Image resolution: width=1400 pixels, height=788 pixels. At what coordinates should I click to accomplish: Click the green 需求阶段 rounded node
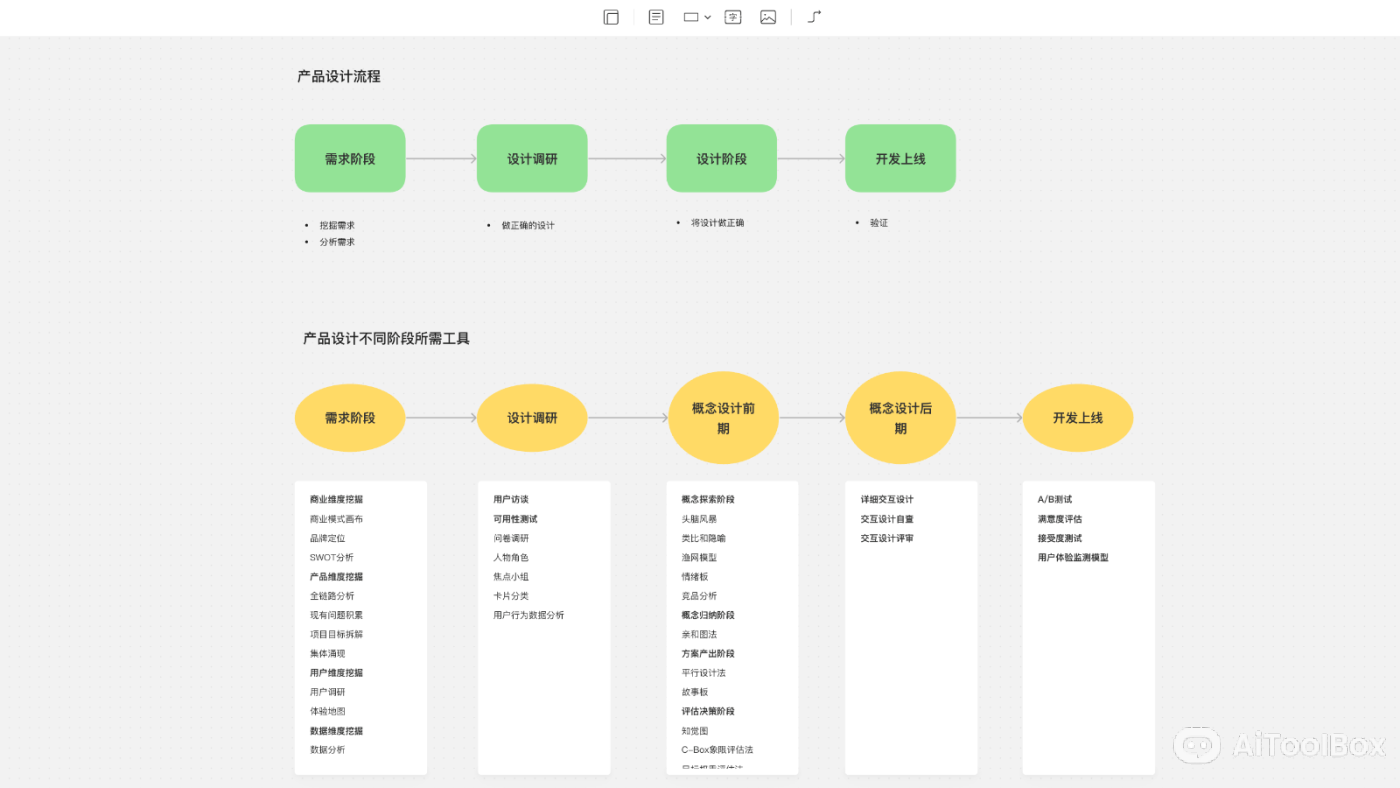coord(350,158)
